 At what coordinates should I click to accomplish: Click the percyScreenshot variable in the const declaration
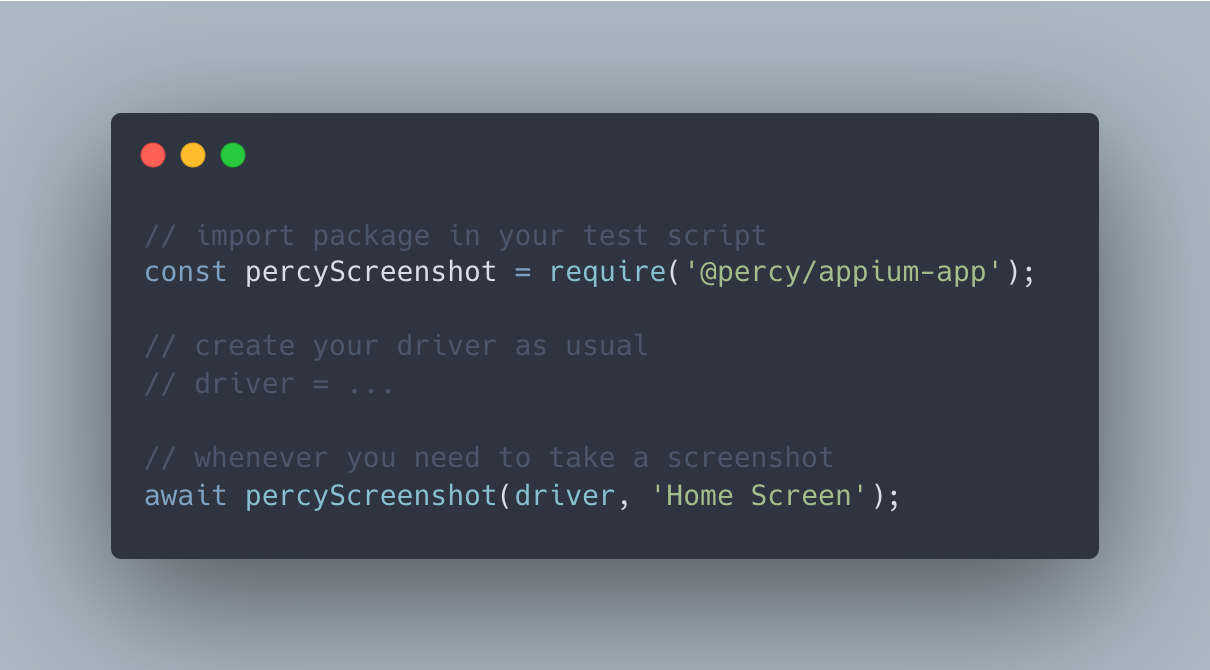tap(371, 272)
